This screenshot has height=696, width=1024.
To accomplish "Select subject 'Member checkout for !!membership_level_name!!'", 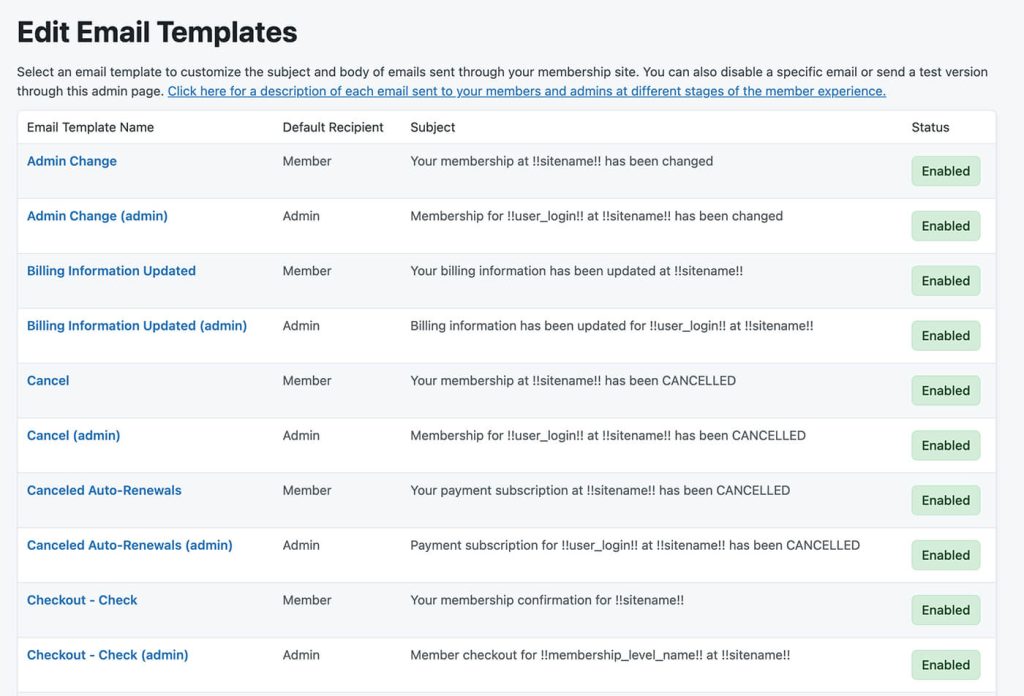I will [x=600, y=655].
